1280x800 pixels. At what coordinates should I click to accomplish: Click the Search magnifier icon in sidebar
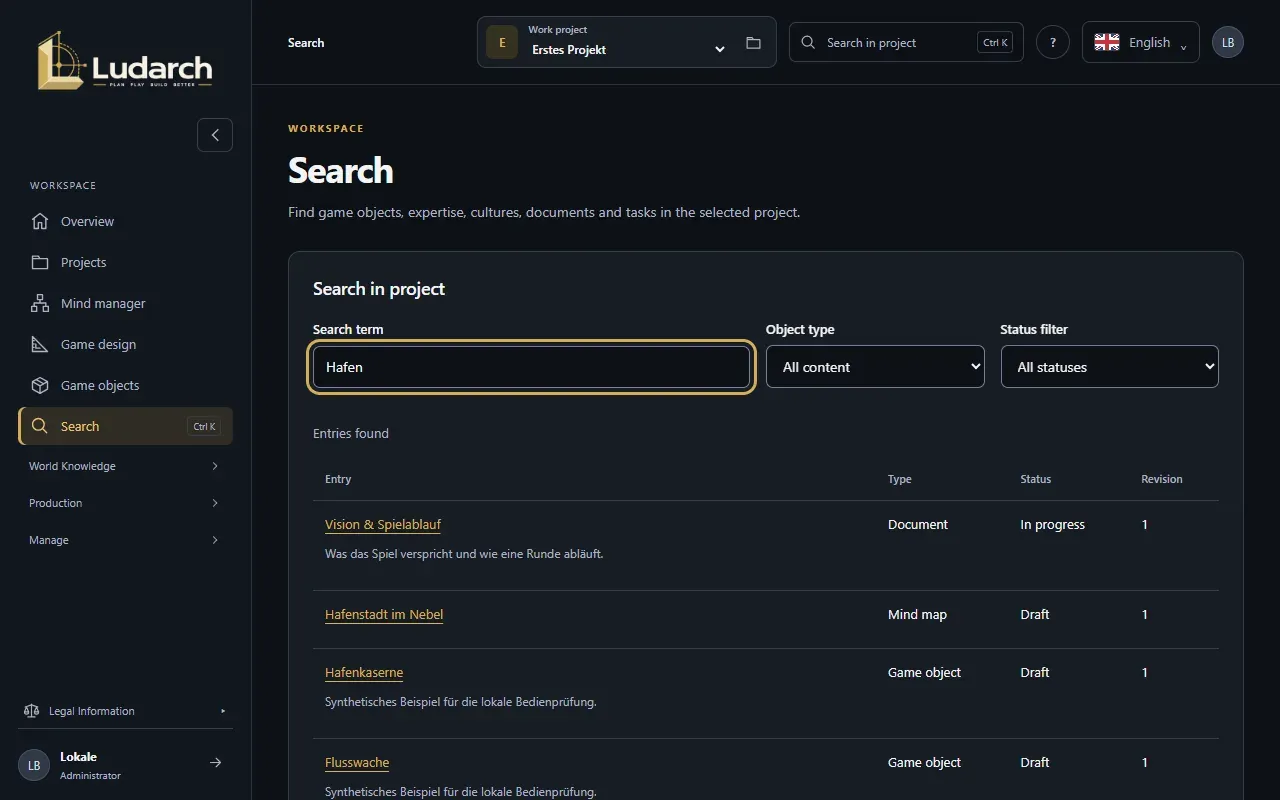[x=40, y=426]
